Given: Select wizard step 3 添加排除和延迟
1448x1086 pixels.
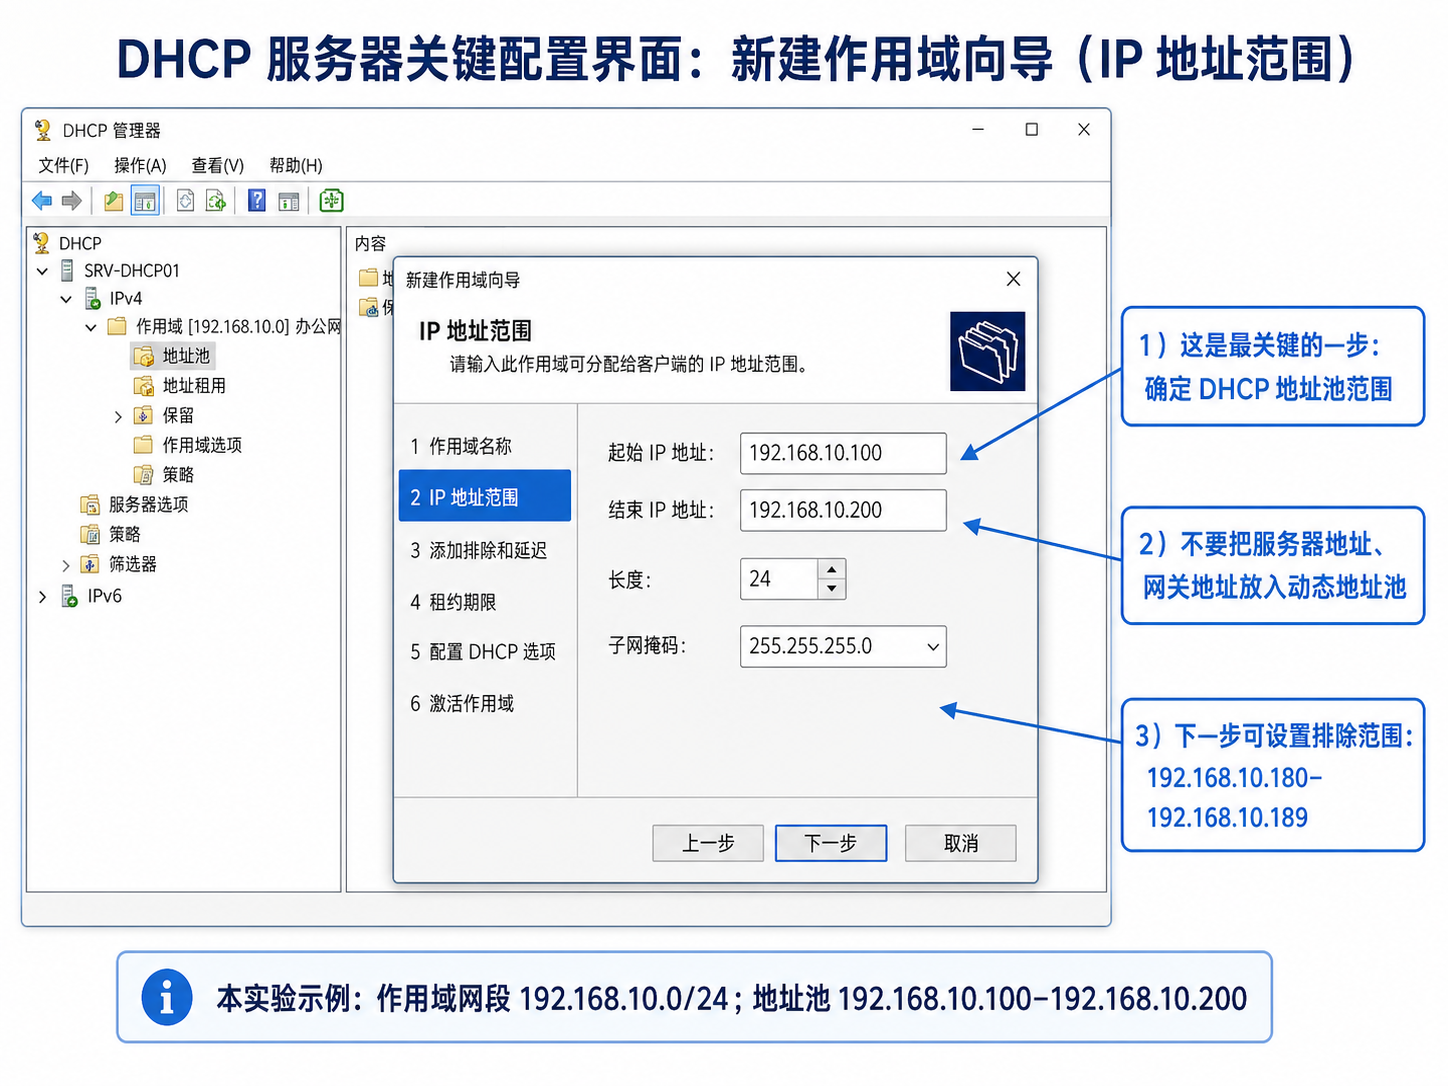Looking at the screenshot, I should [x=484, y=550].
